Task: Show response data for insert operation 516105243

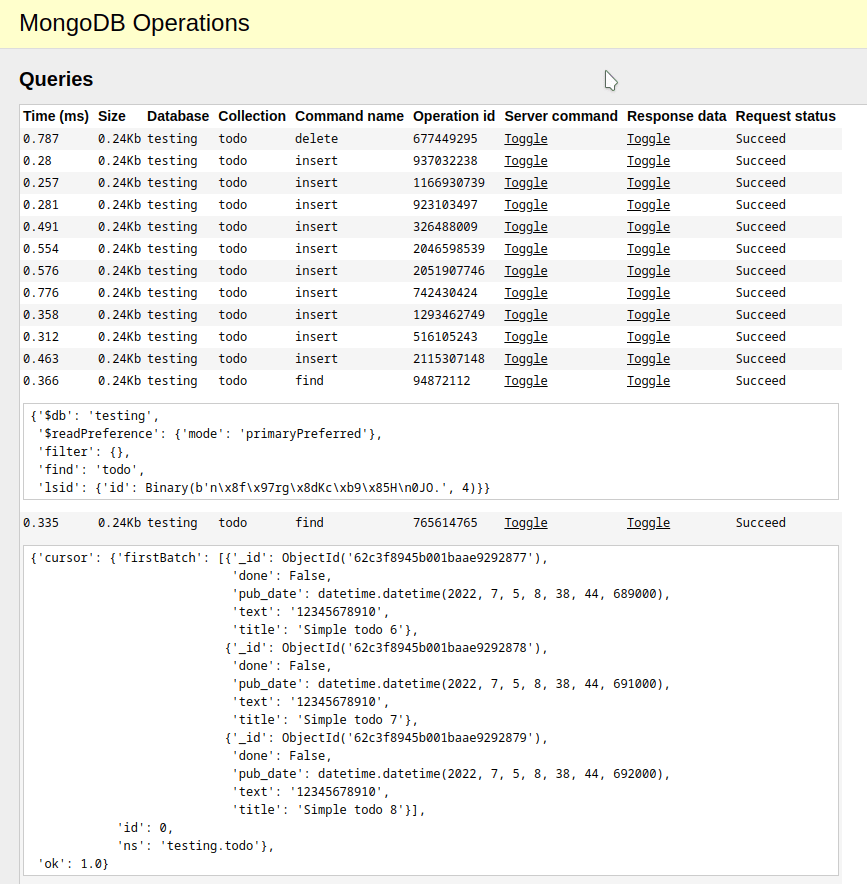Action: click(648, 336)
